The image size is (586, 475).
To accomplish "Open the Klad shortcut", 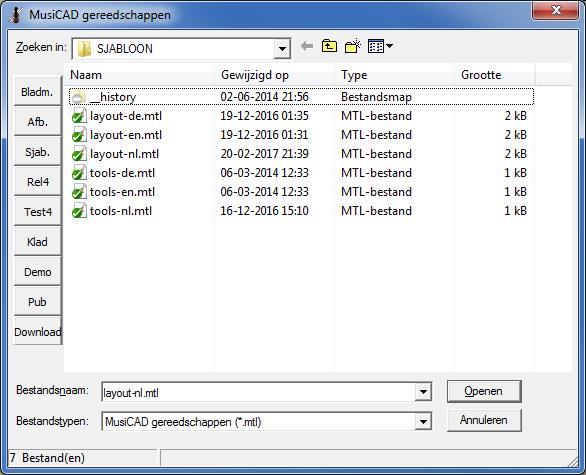I will (37, 242).
